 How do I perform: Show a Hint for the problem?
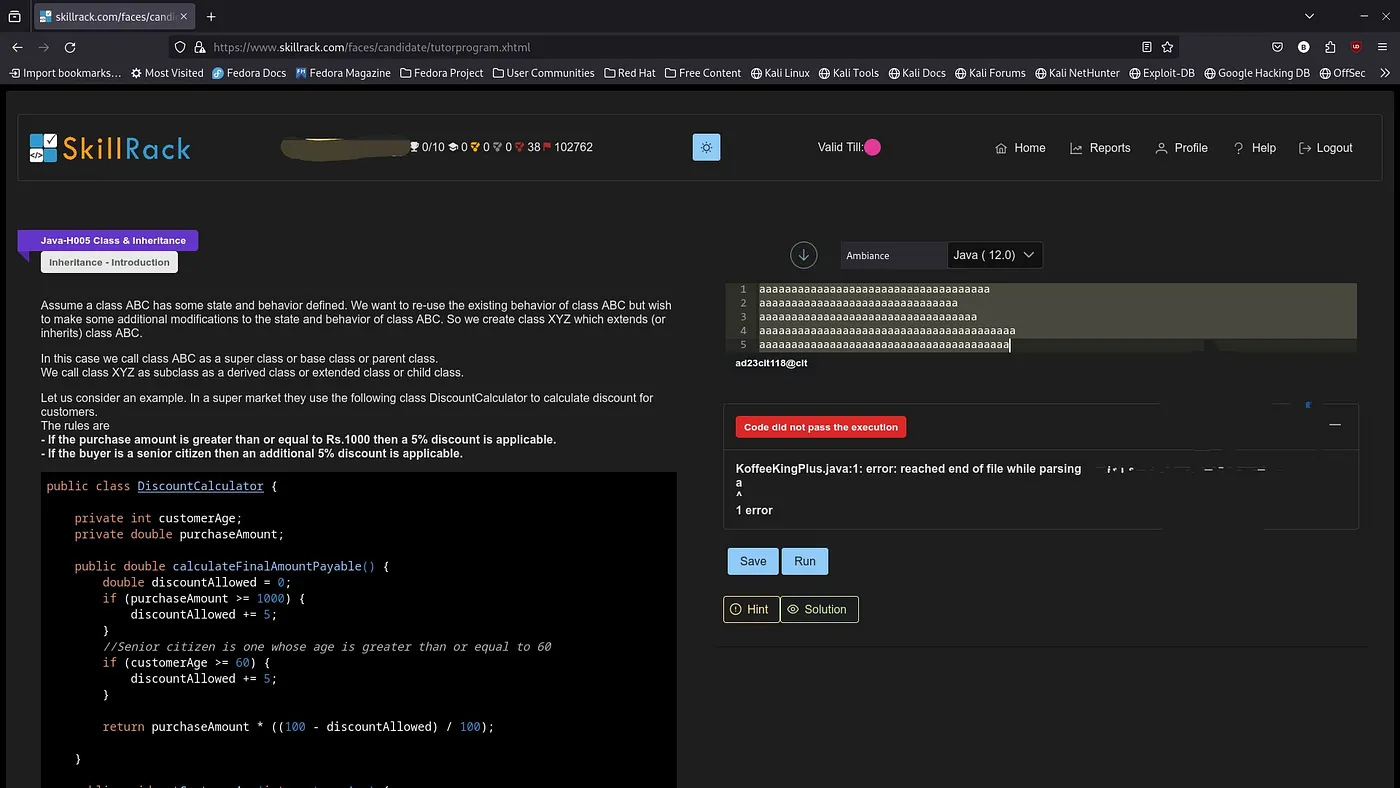coord(751,609)
